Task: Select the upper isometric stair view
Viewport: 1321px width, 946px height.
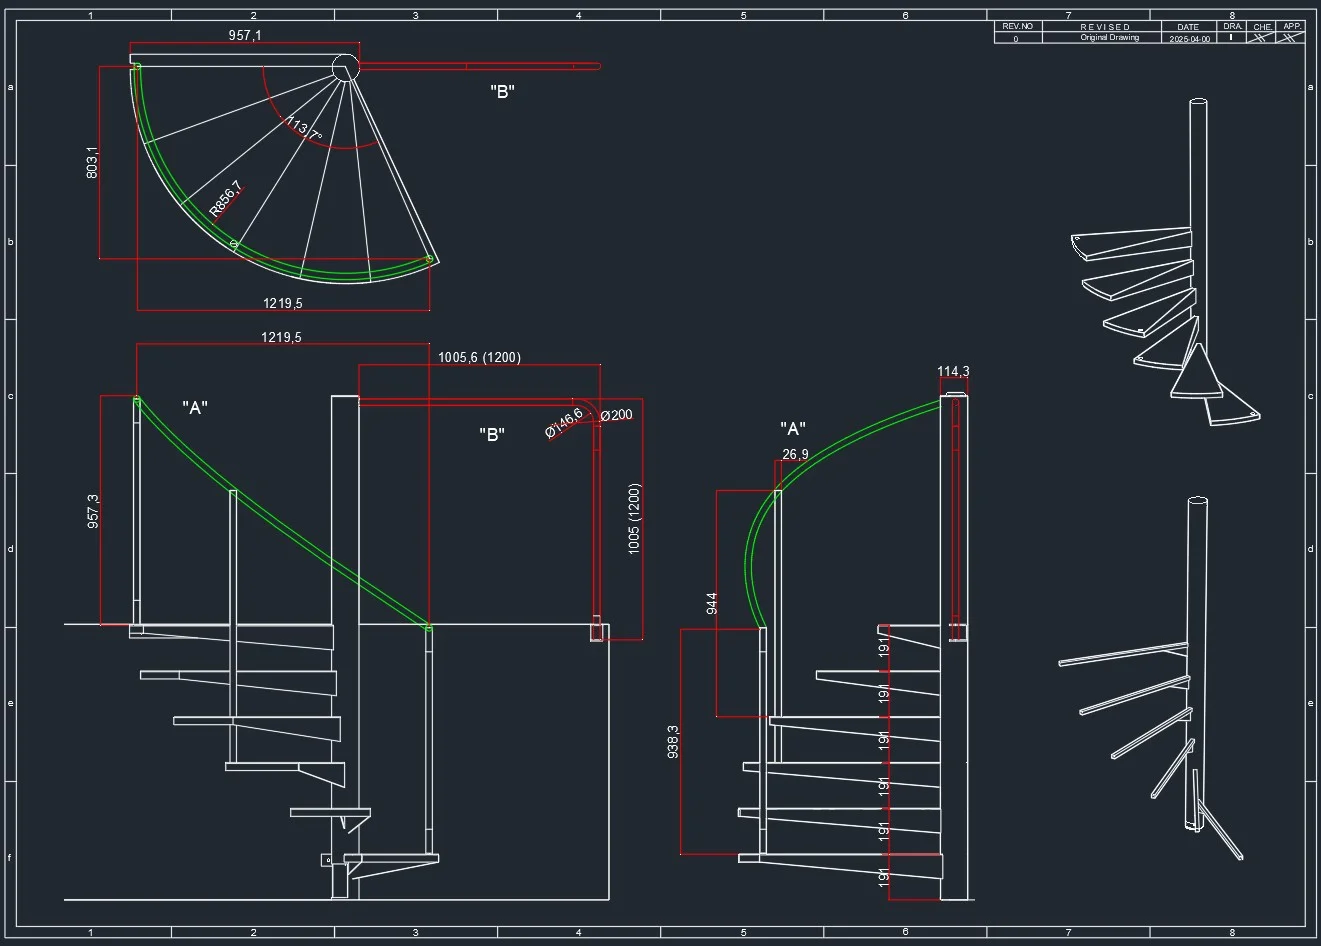Action: coord(1165,262)
